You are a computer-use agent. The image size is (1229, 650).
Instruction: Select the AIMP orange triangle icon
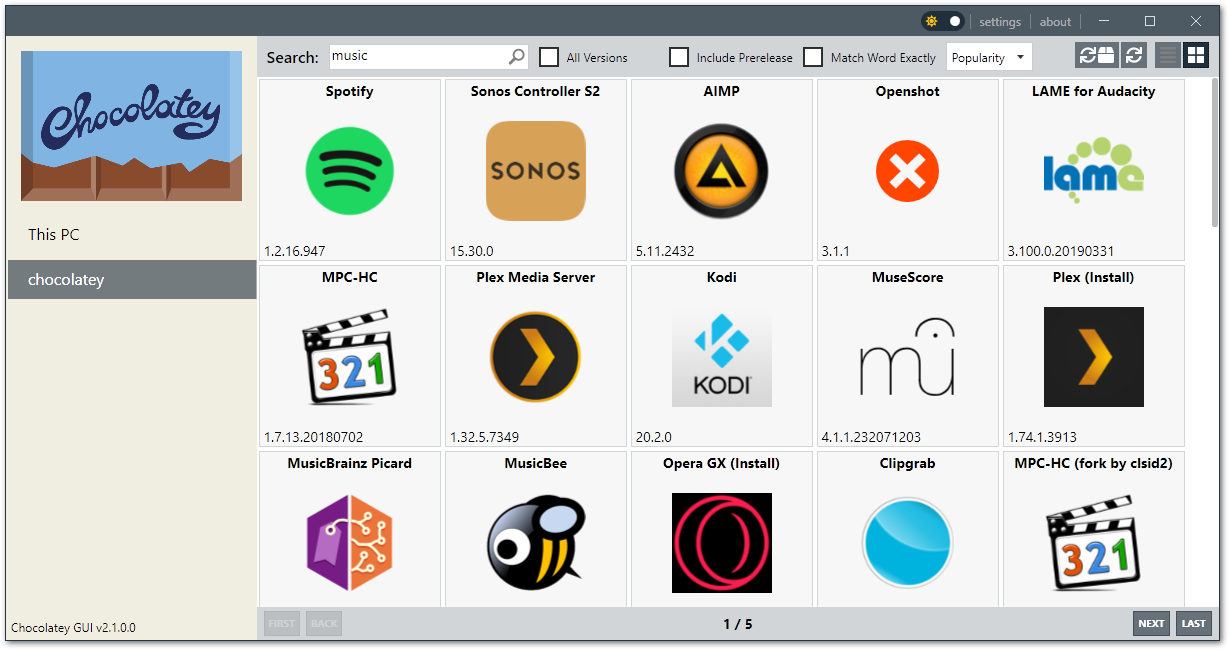[x=722, y=171]
